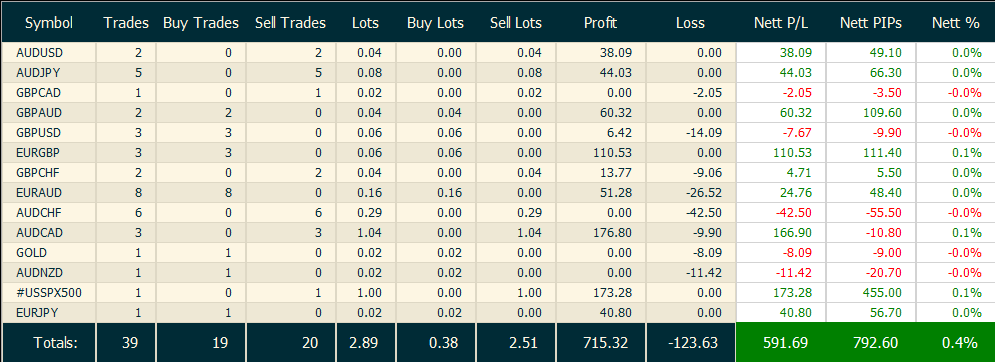Click AUDUSD Nett PIPs 49.10
This screenshot has height=362, width=995.
pyautogui.click(x=886, y=53)
